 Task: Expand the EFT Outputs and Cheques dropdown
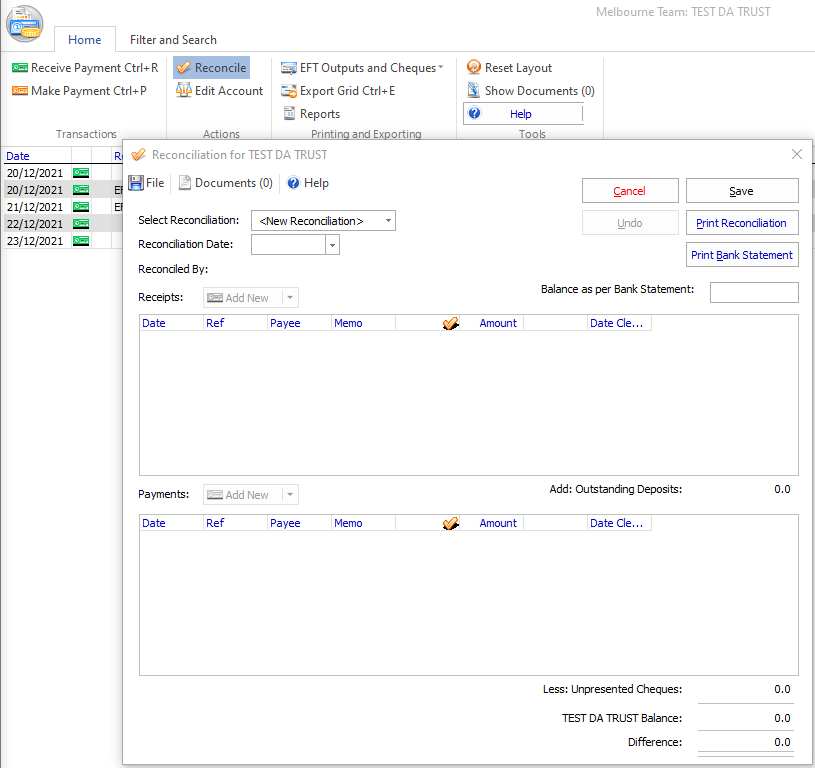click(x=440, y=68)
